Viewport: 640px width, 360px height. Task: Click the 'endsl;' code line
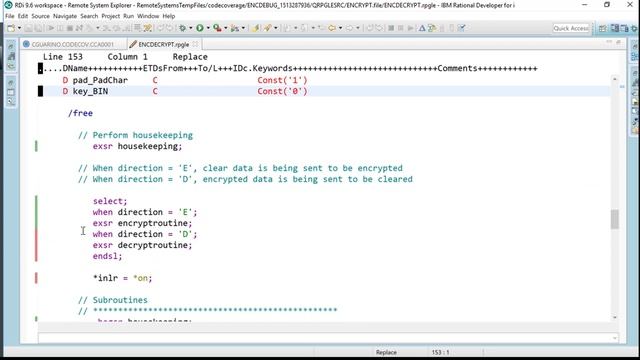click(107, 256)
